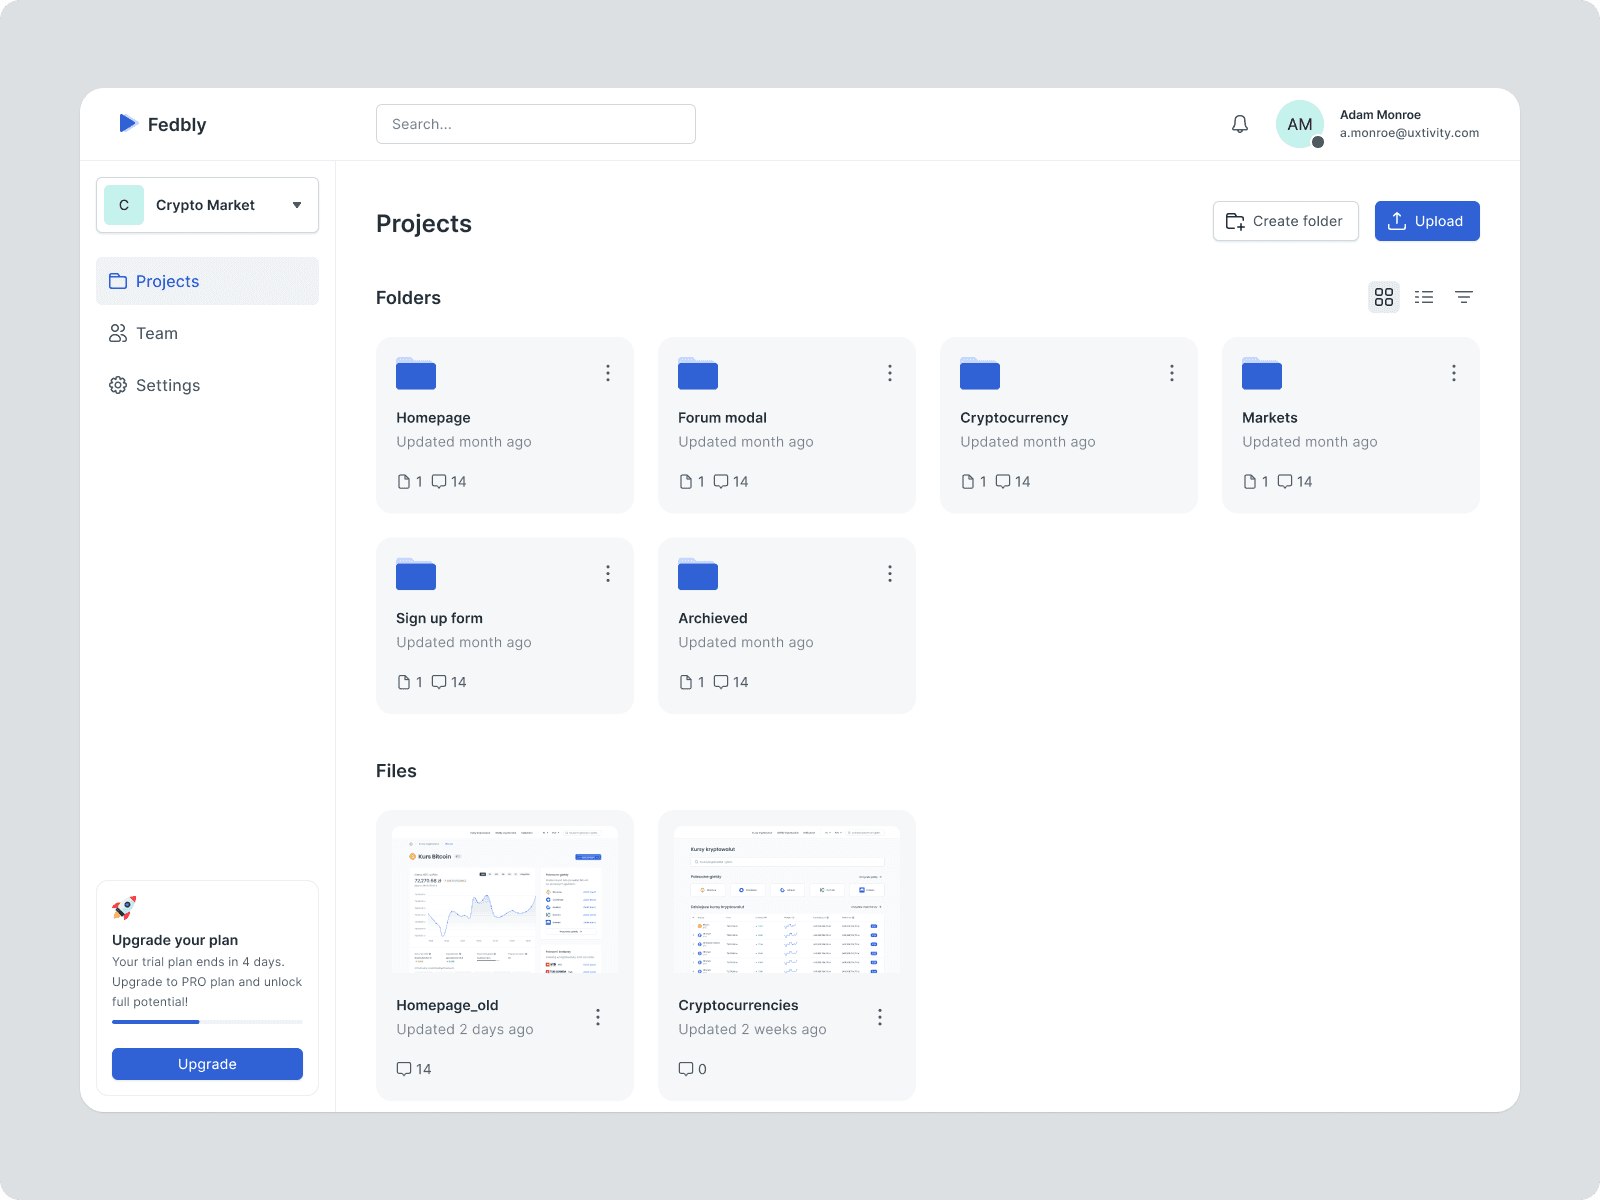Focus the Search input field
This screenshot has width=1600, height=1200.
536,124
